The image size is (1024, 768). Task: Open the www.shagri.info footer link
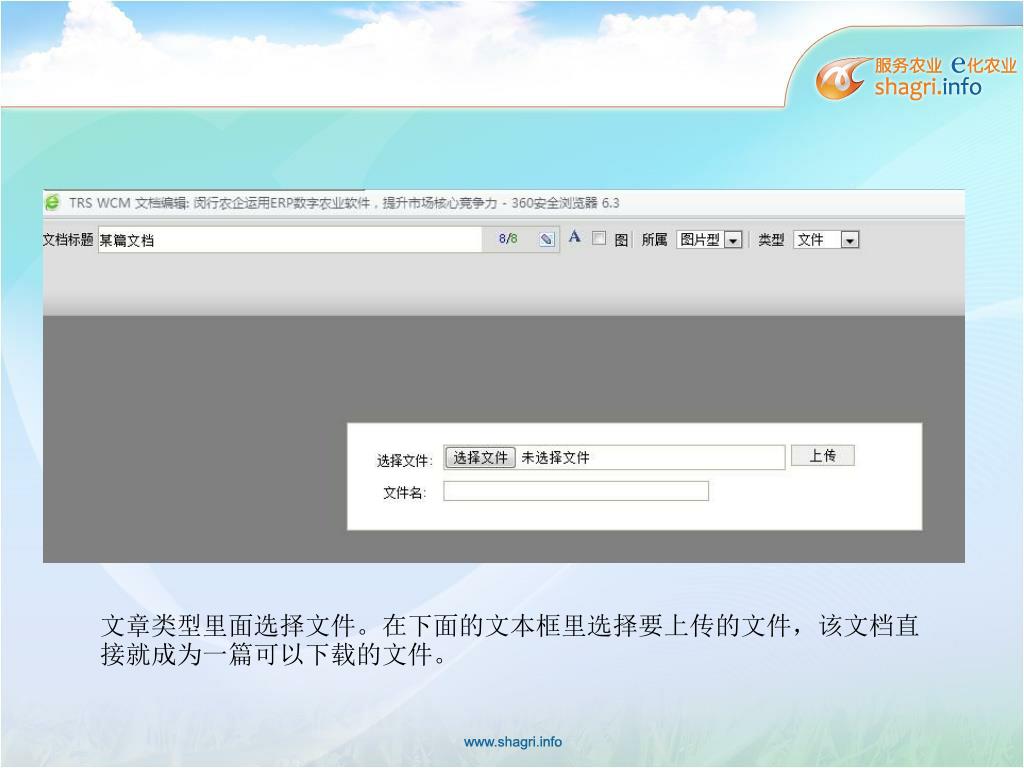(x=513, y=742)
